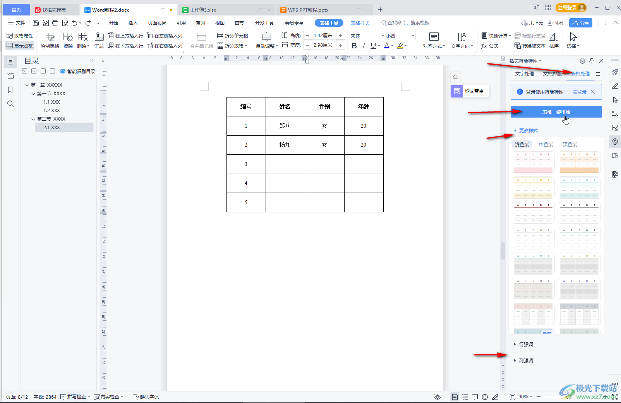Click the auto-fit adjust icon
This screenshot has width=621, height=403.
tap(267, 37)
